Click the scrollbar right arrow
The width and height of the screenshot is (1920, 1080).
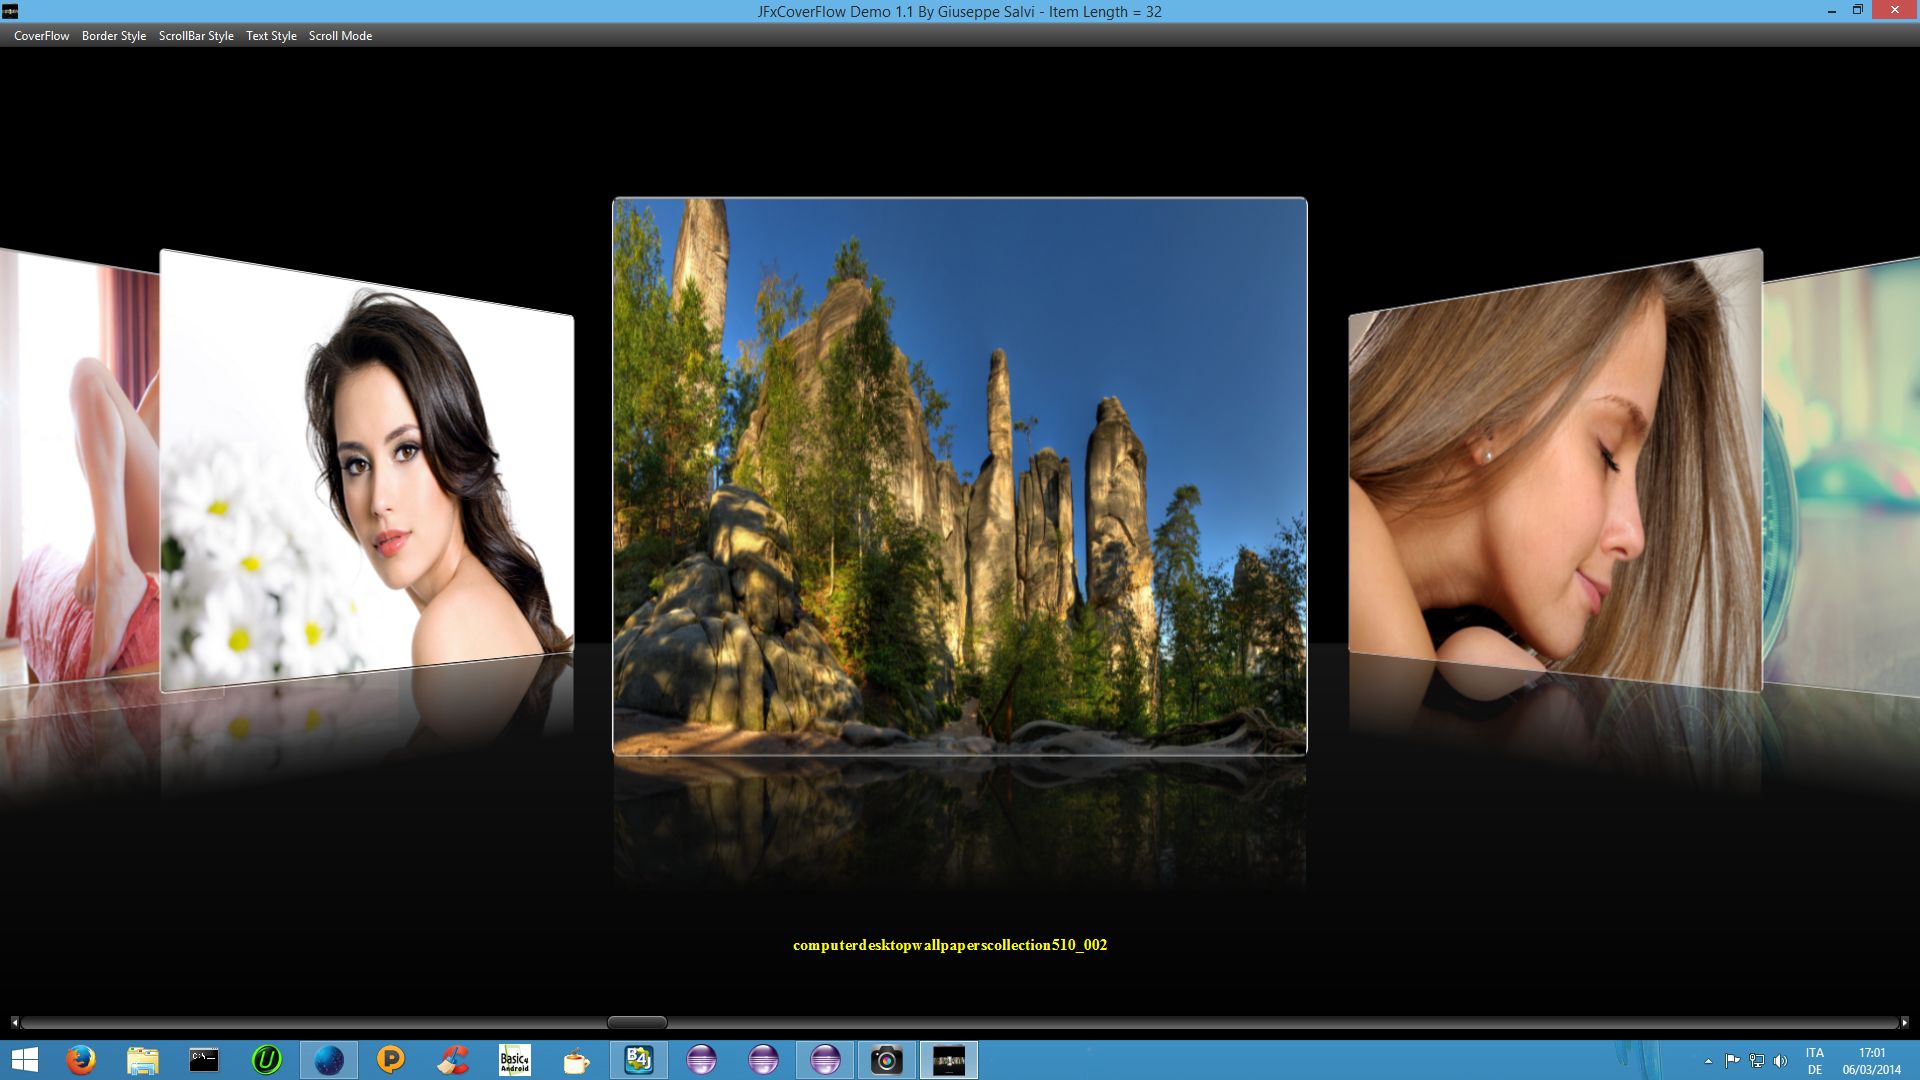(x=1904, y=1022)
